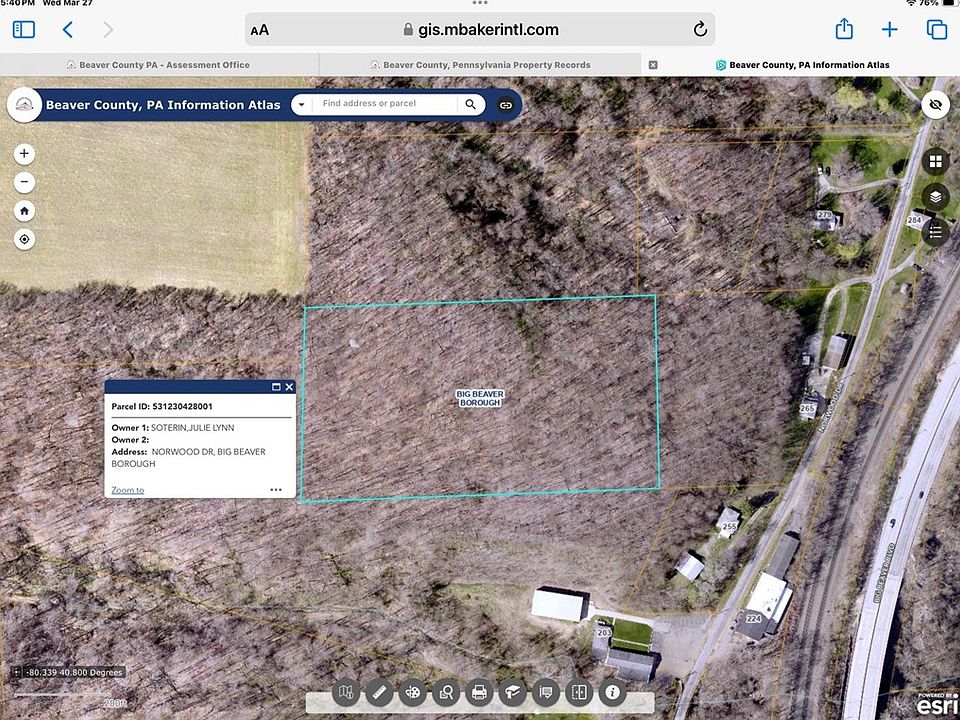Tap the gis.mbakerintl.com address bar

[481, 29]
